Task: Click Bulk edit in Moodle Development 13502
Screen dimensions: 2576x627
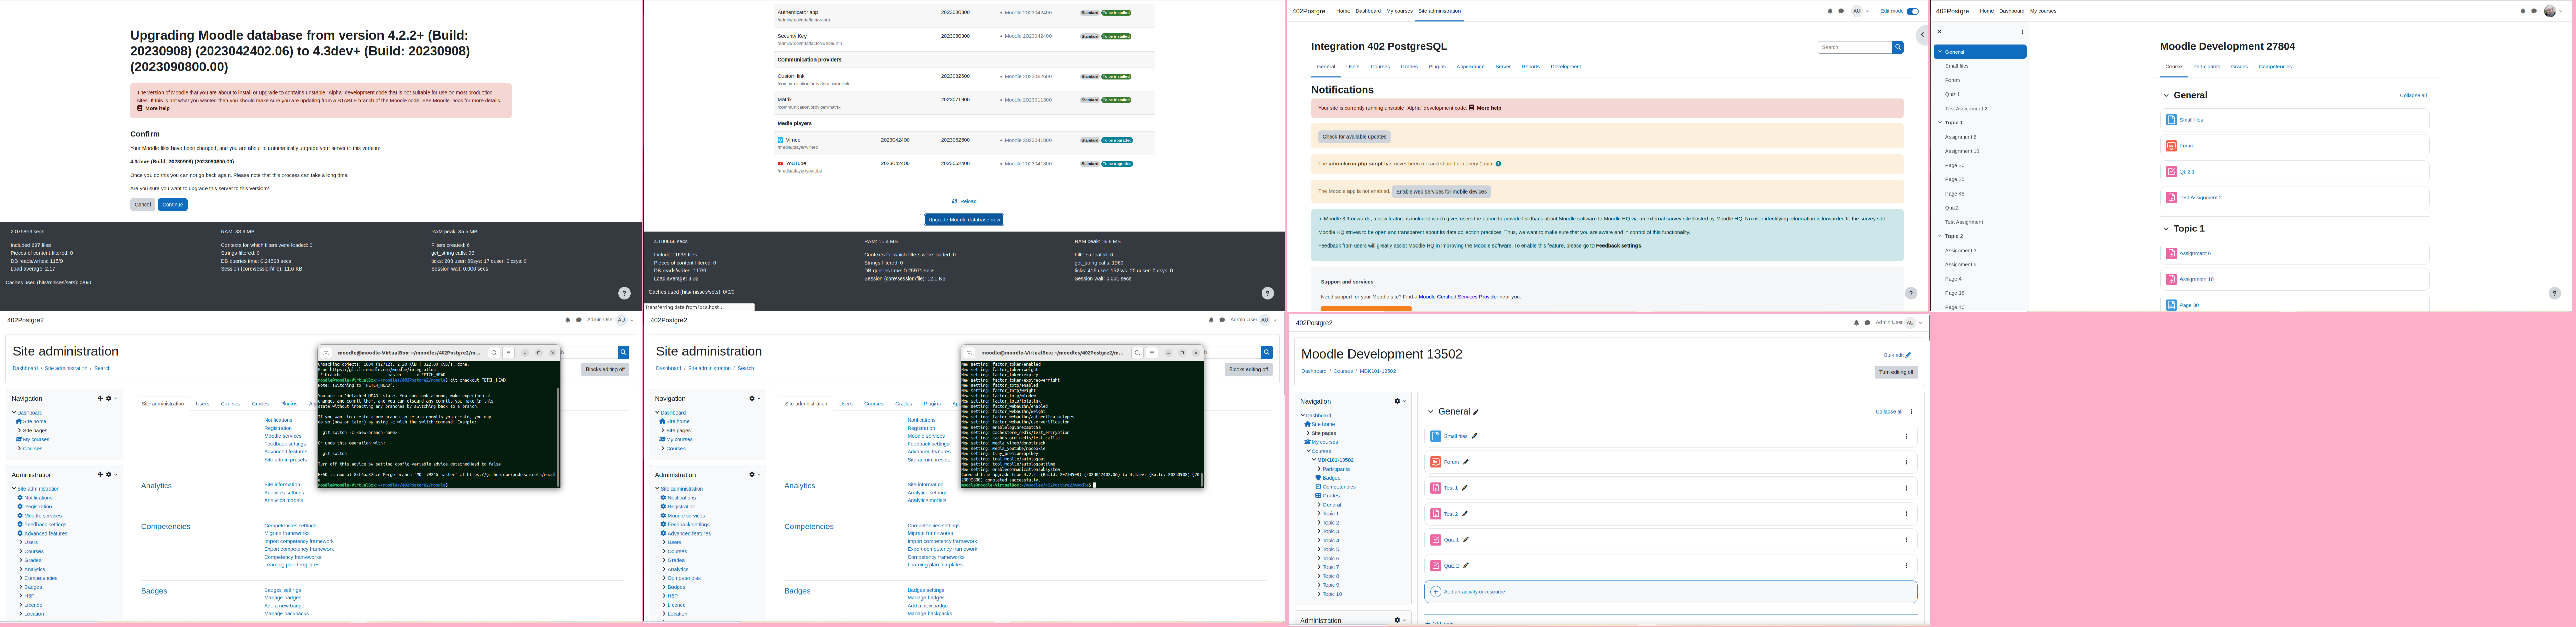Action: point(1897,355)
